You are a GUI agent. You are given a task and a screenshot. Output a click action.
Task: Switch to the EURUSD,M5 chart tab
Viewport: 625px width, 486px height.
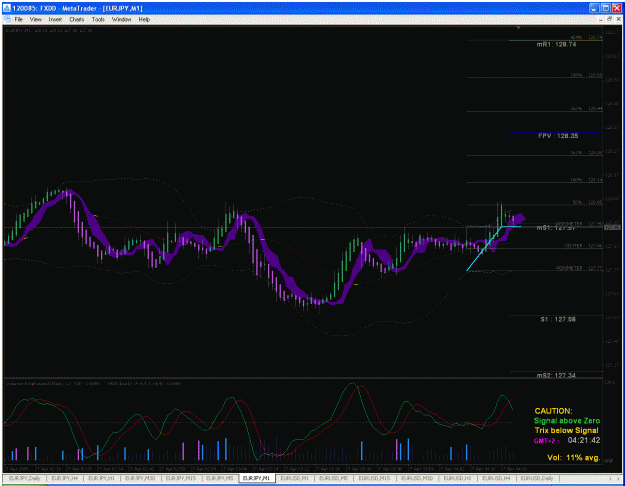[334, 478]
